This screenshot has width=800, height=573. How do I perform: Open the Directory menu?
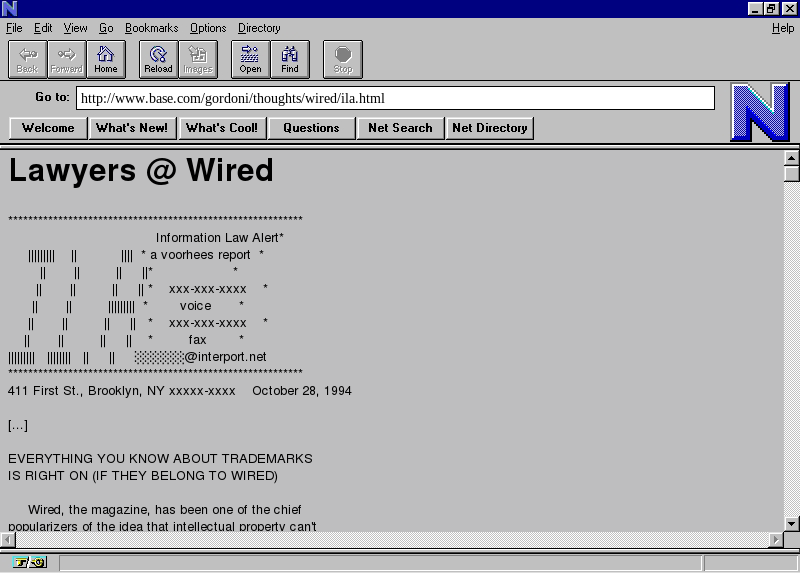(x=259, y=28)
